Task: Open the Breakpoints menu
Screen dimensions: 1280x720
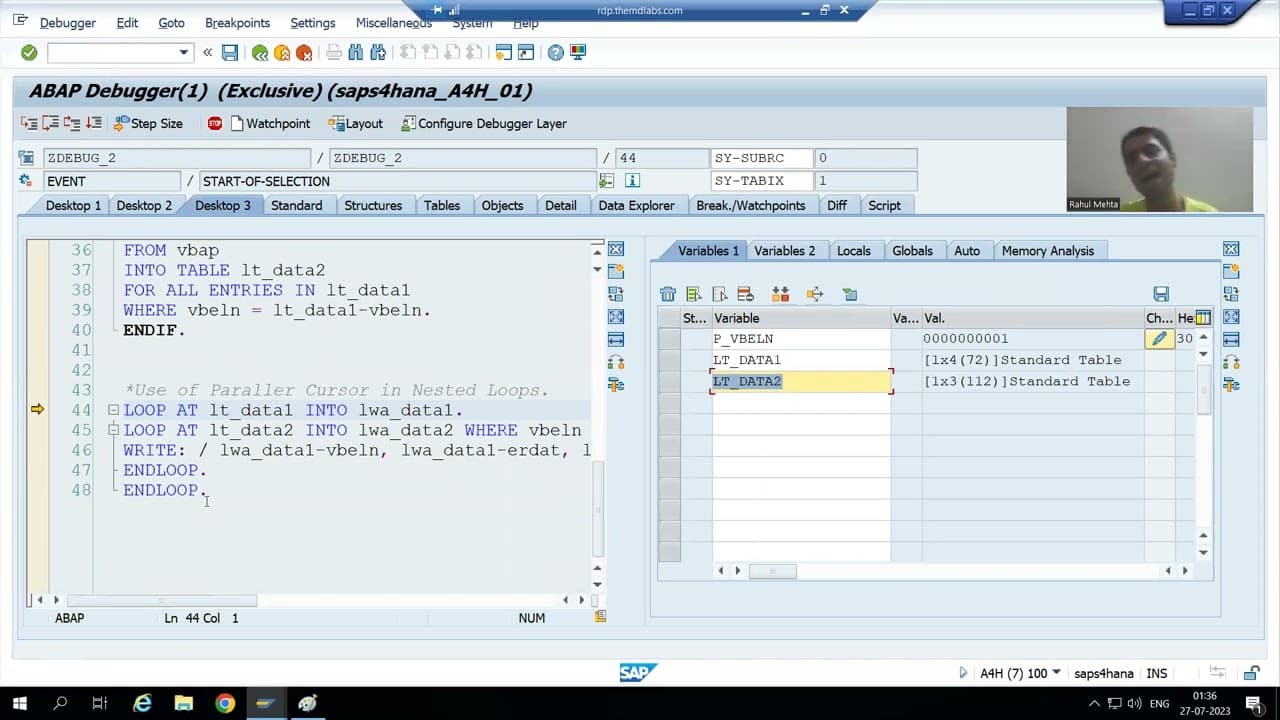Action: click(237, 22)
